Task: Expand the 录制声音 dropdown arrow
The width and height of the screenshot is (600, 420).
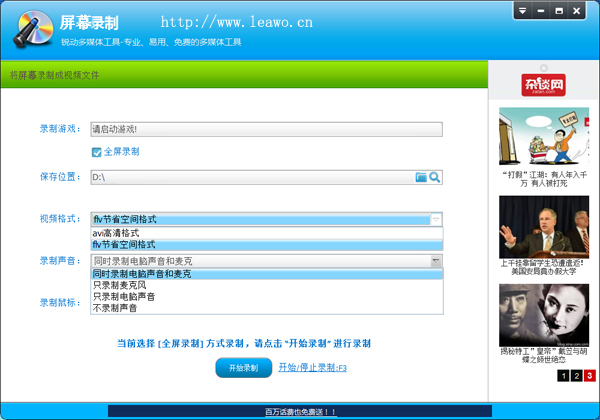Action: [x=435, y=260]
